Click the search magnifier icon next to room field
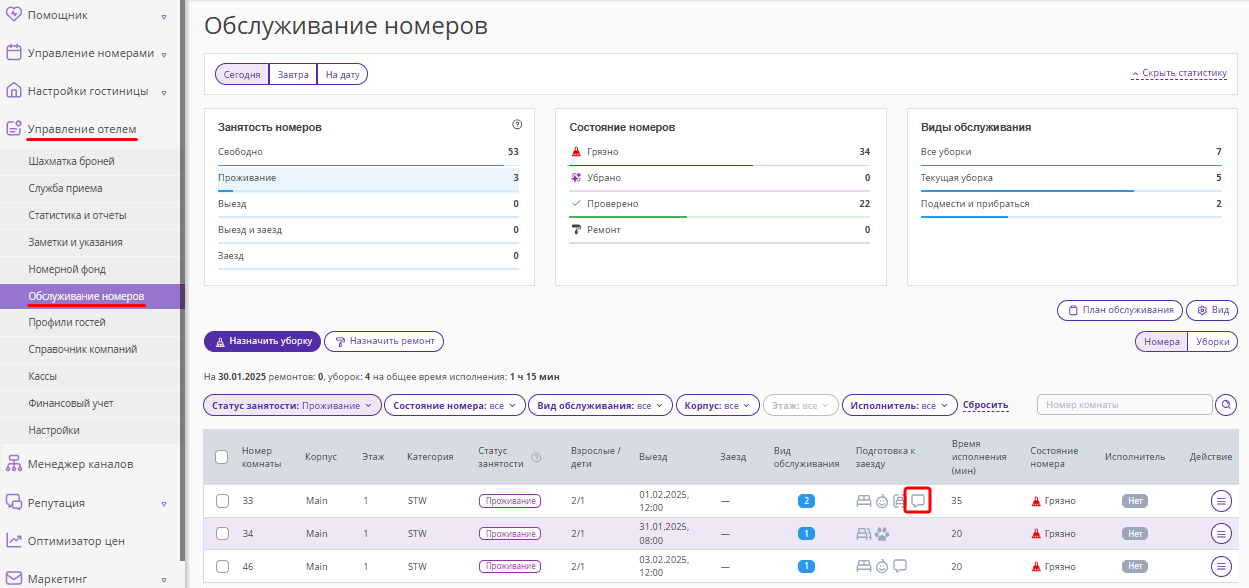1249x588 pixels. pyautogui.click(x=1226, y=405)
